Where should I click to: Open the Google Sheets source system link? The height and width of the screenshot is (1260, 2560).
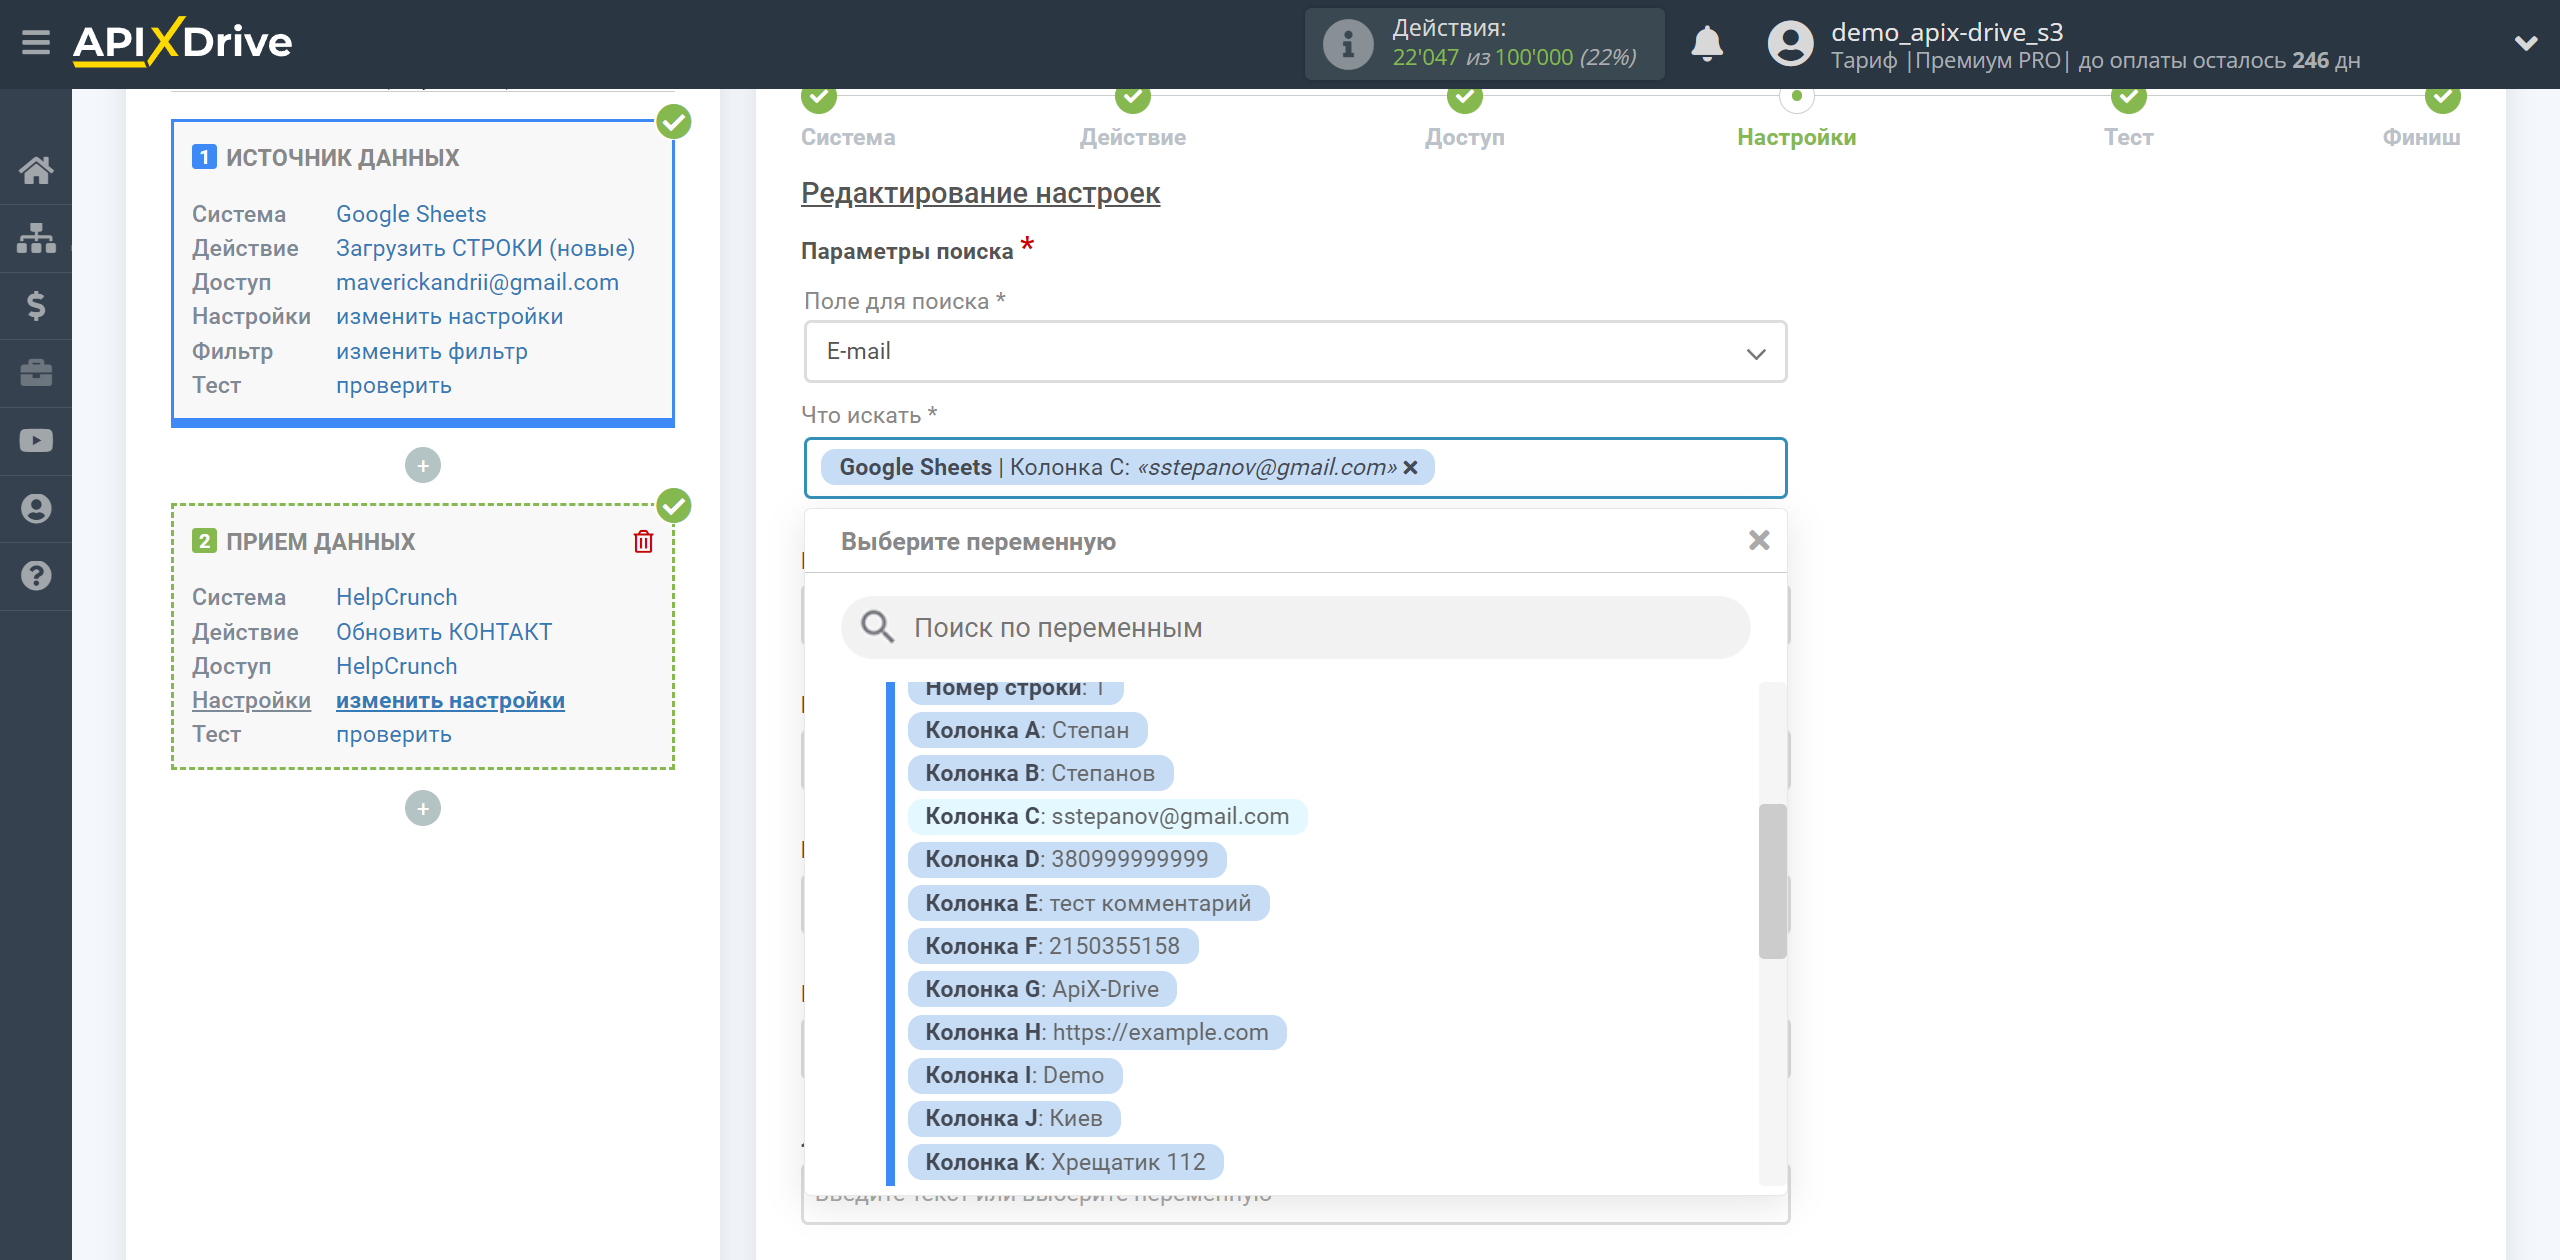pos(411,214)
